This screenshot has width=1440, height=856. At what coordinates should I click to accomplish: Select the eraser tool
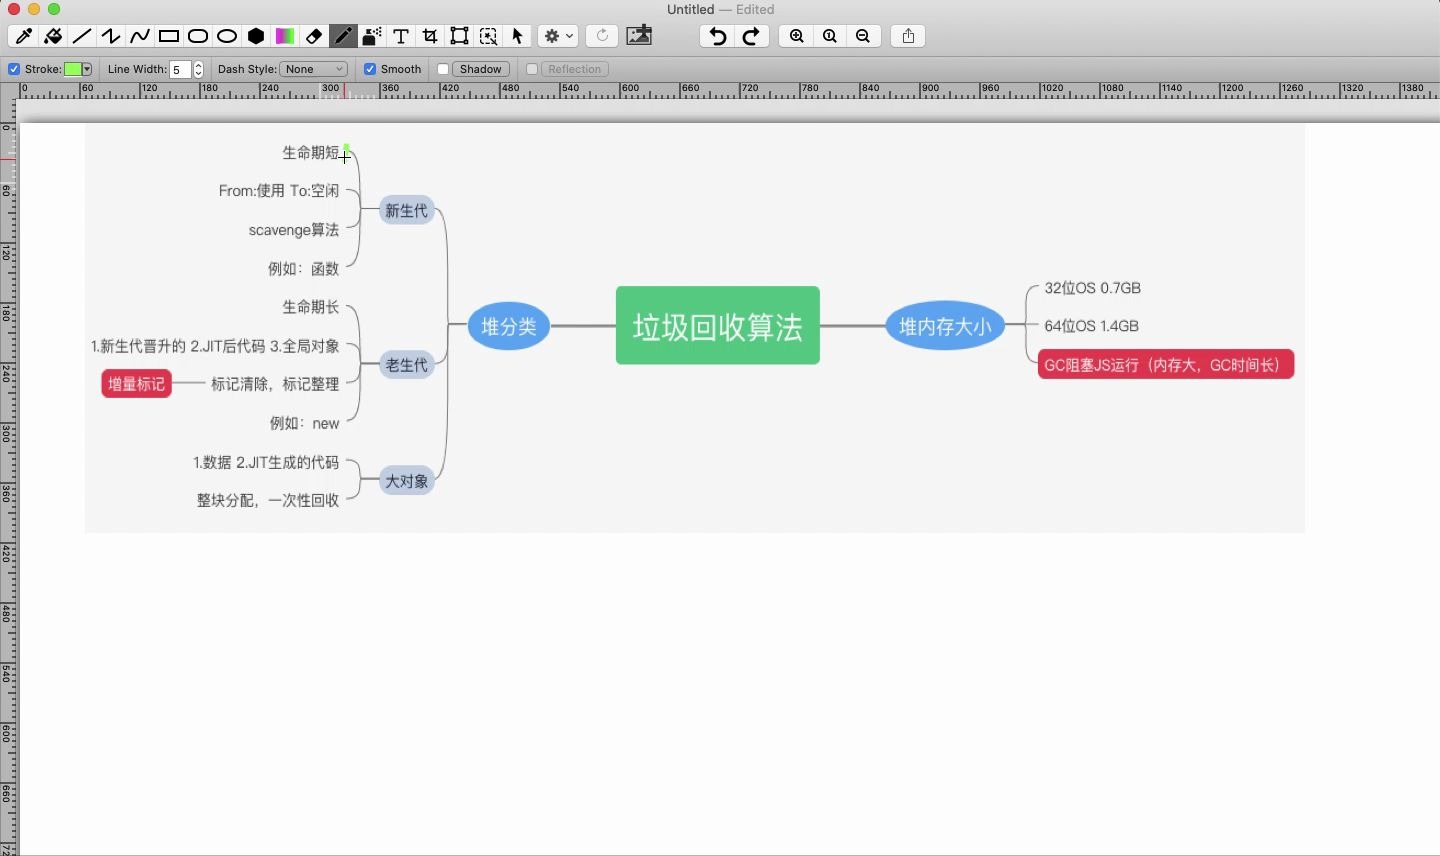point(314,36)
